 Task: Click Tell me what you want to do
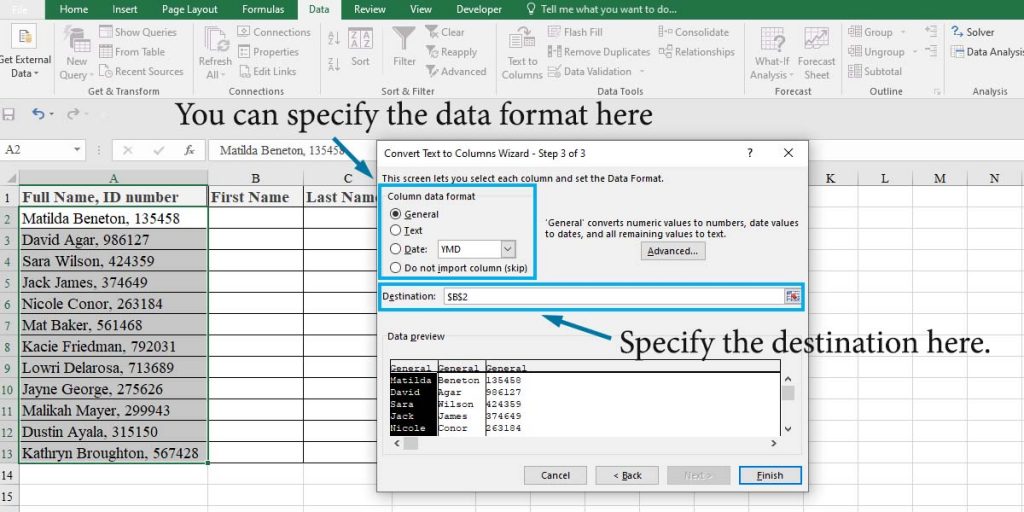point(601,9)
